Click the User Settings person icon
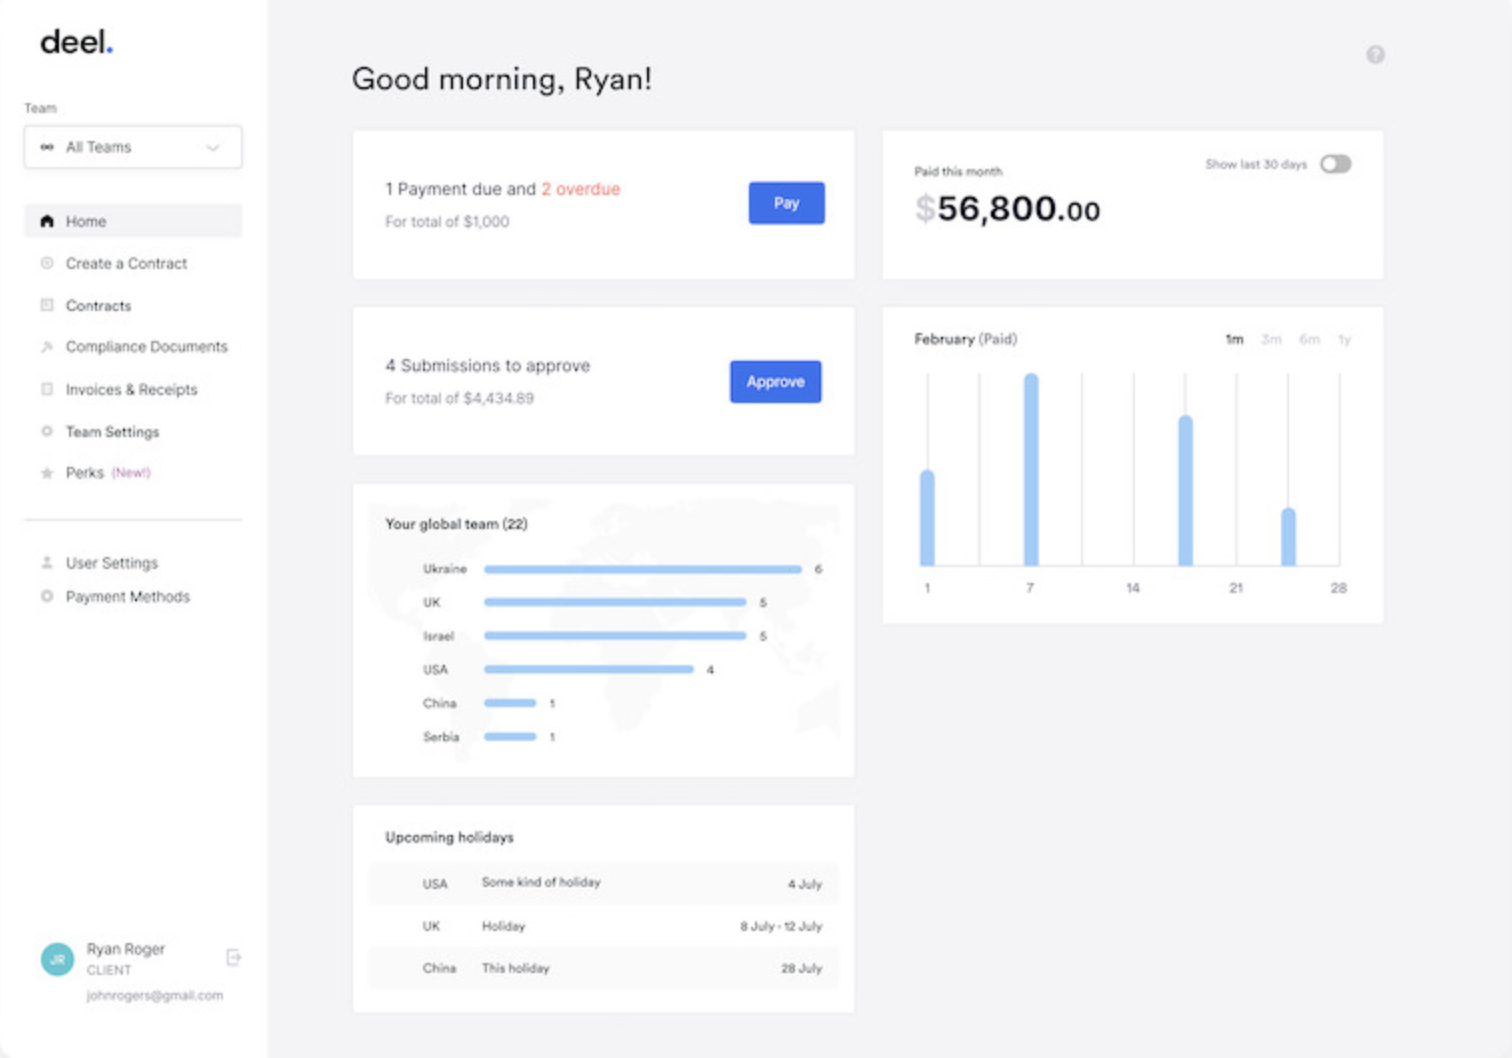Viewport: 1512px width, 1058px height. pyautogui.click(x=46, y=563)
